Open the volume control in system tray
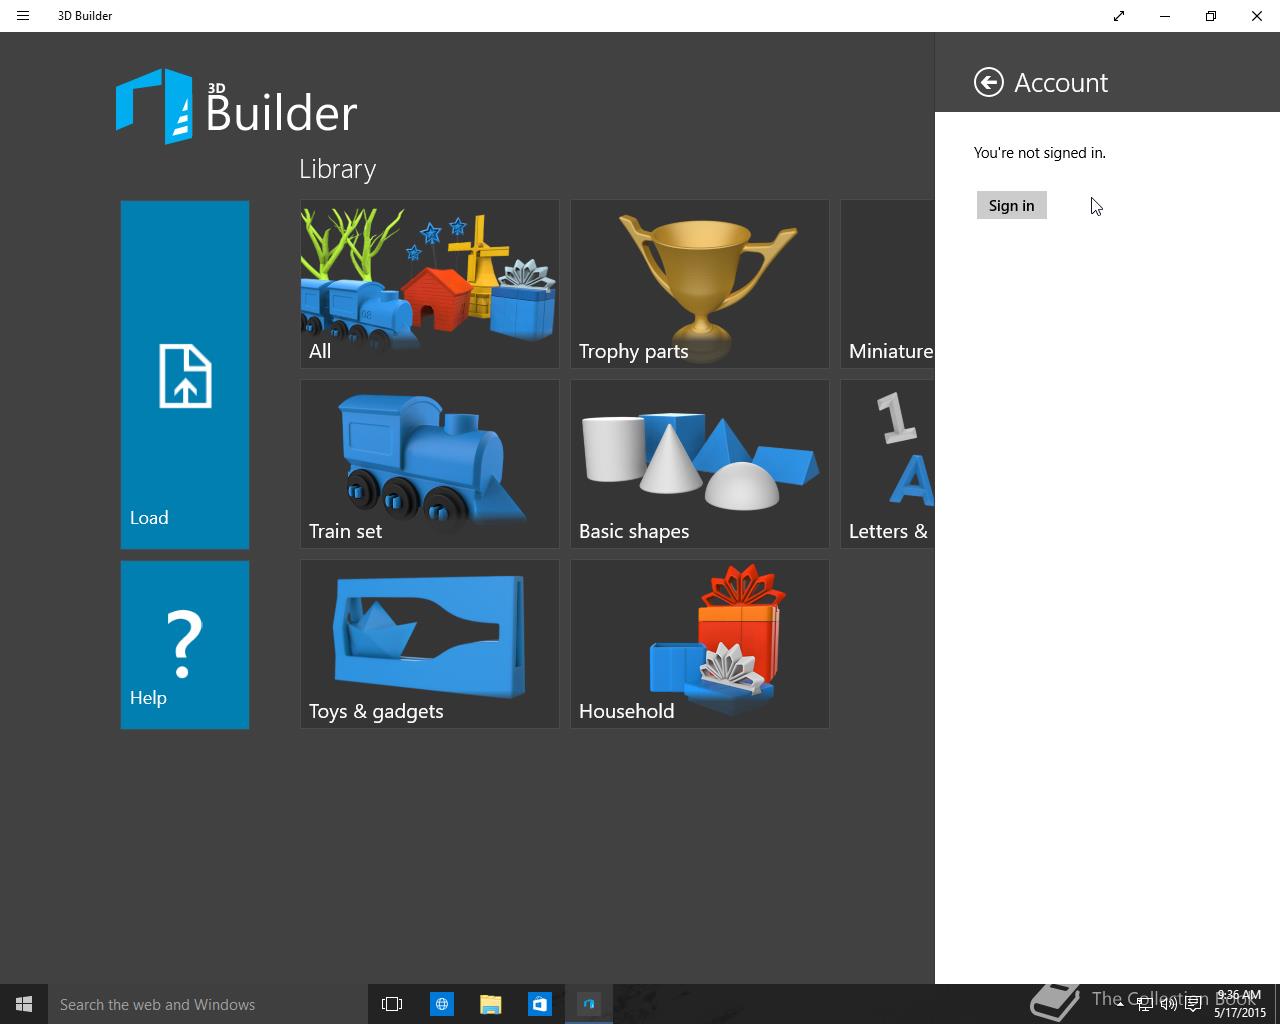This screenshot has width=1280, height=1024. click(1169, 1004)
